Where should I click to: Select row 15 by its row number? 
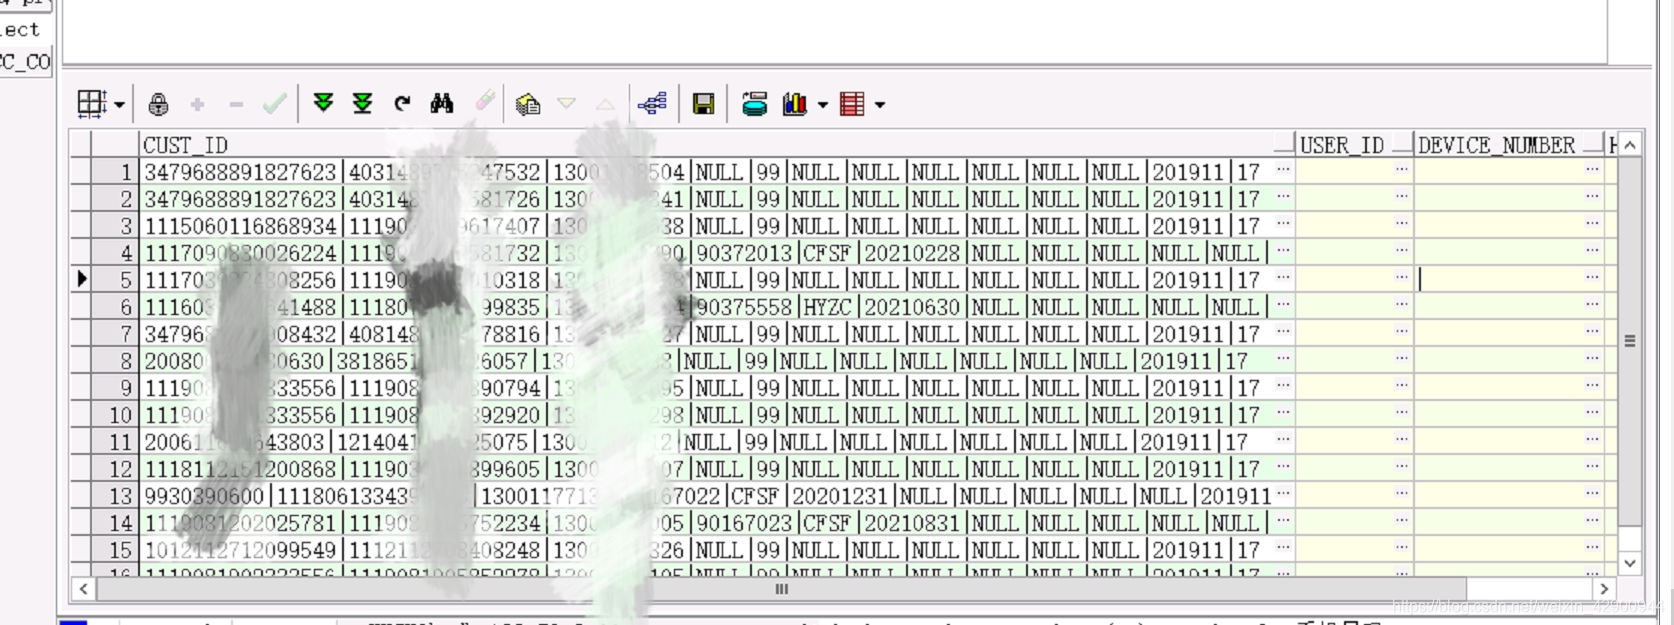[x=114, y=550]
